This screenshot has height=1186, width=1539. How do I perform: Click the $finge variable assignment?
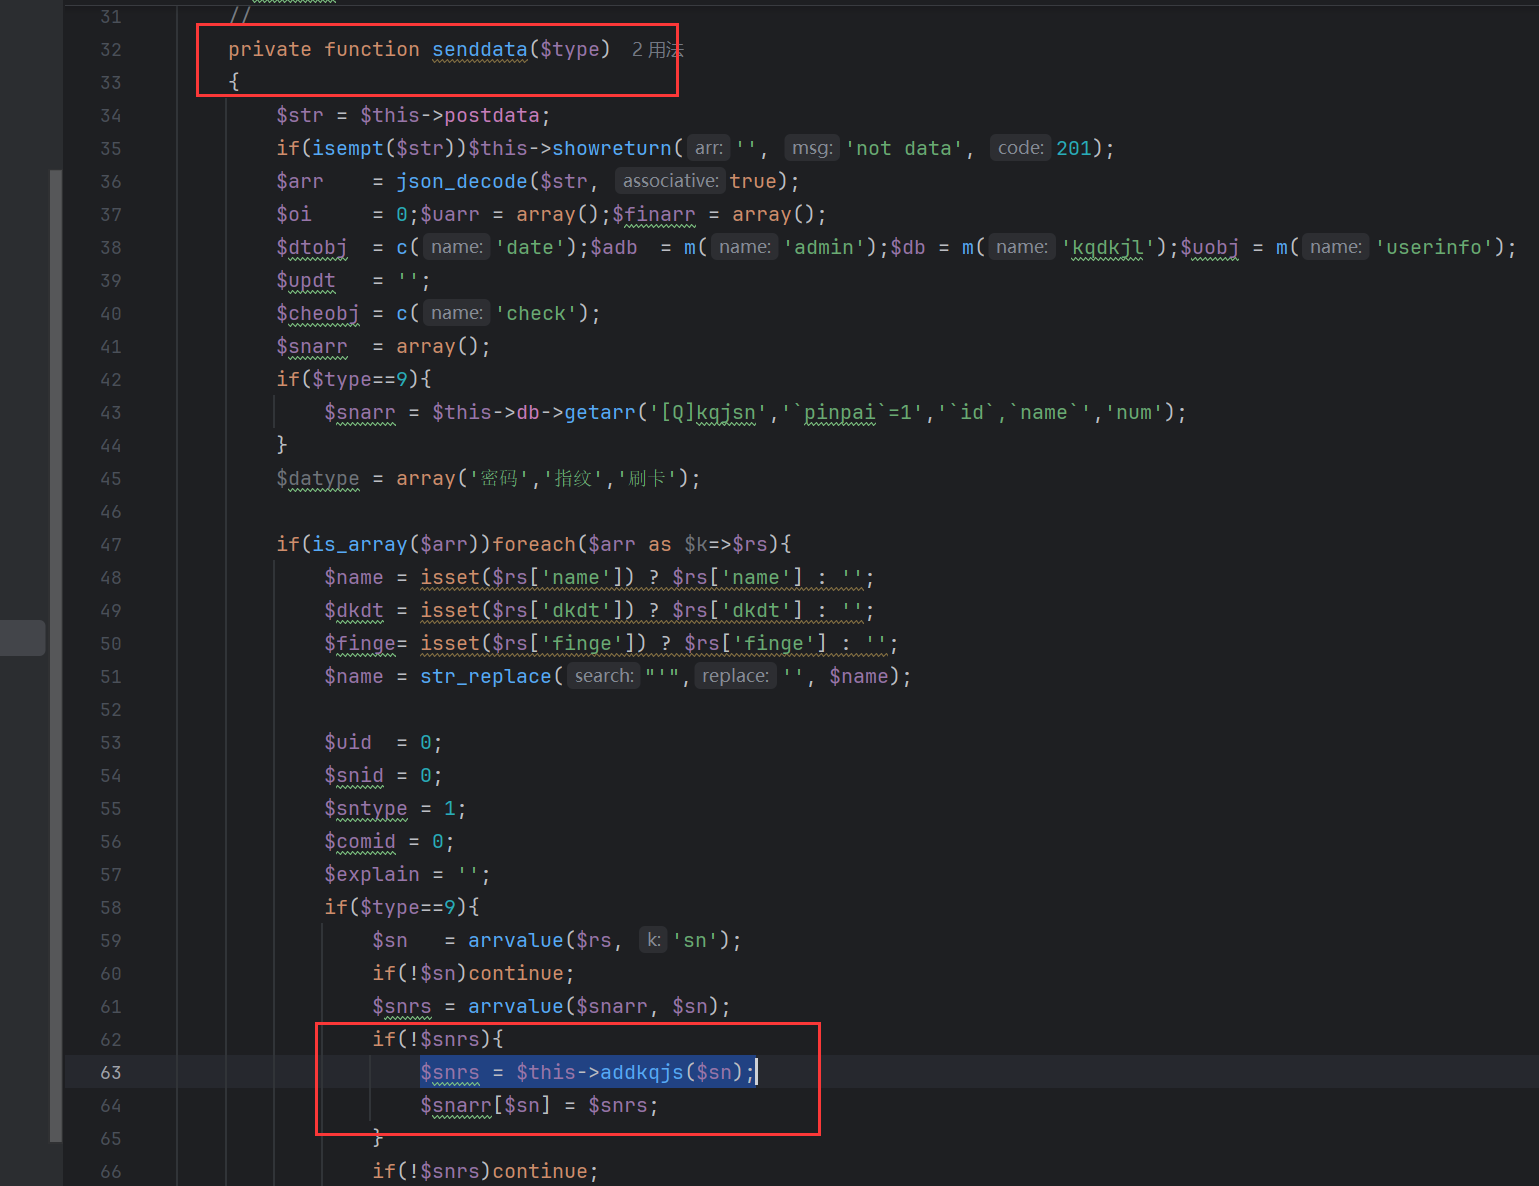pyautogui.click(x=359, y=643)
